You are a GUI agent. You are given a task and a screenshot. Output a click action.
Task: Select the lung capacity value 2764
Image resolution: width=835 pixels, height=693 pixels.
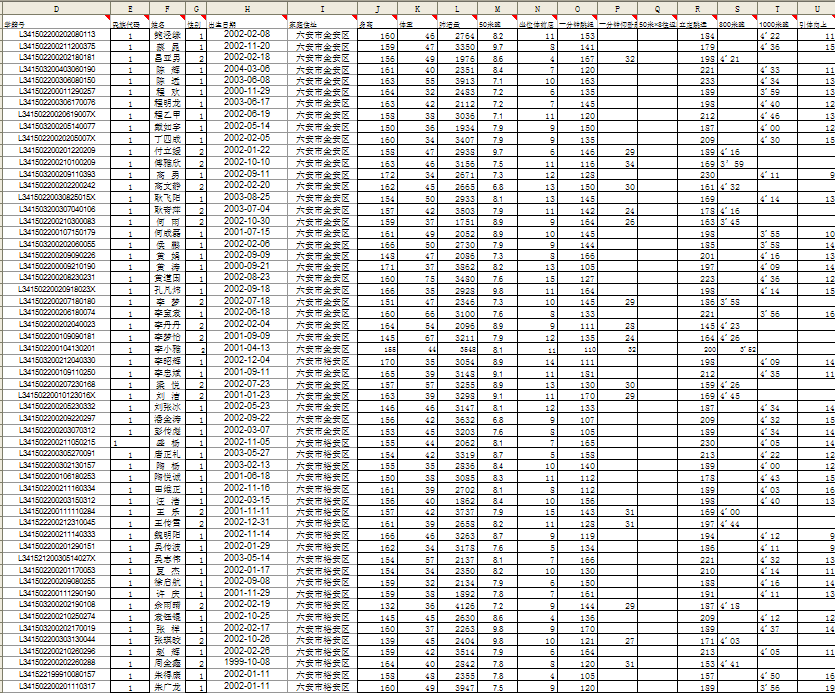pyautogui.click(x=457, y=36)
